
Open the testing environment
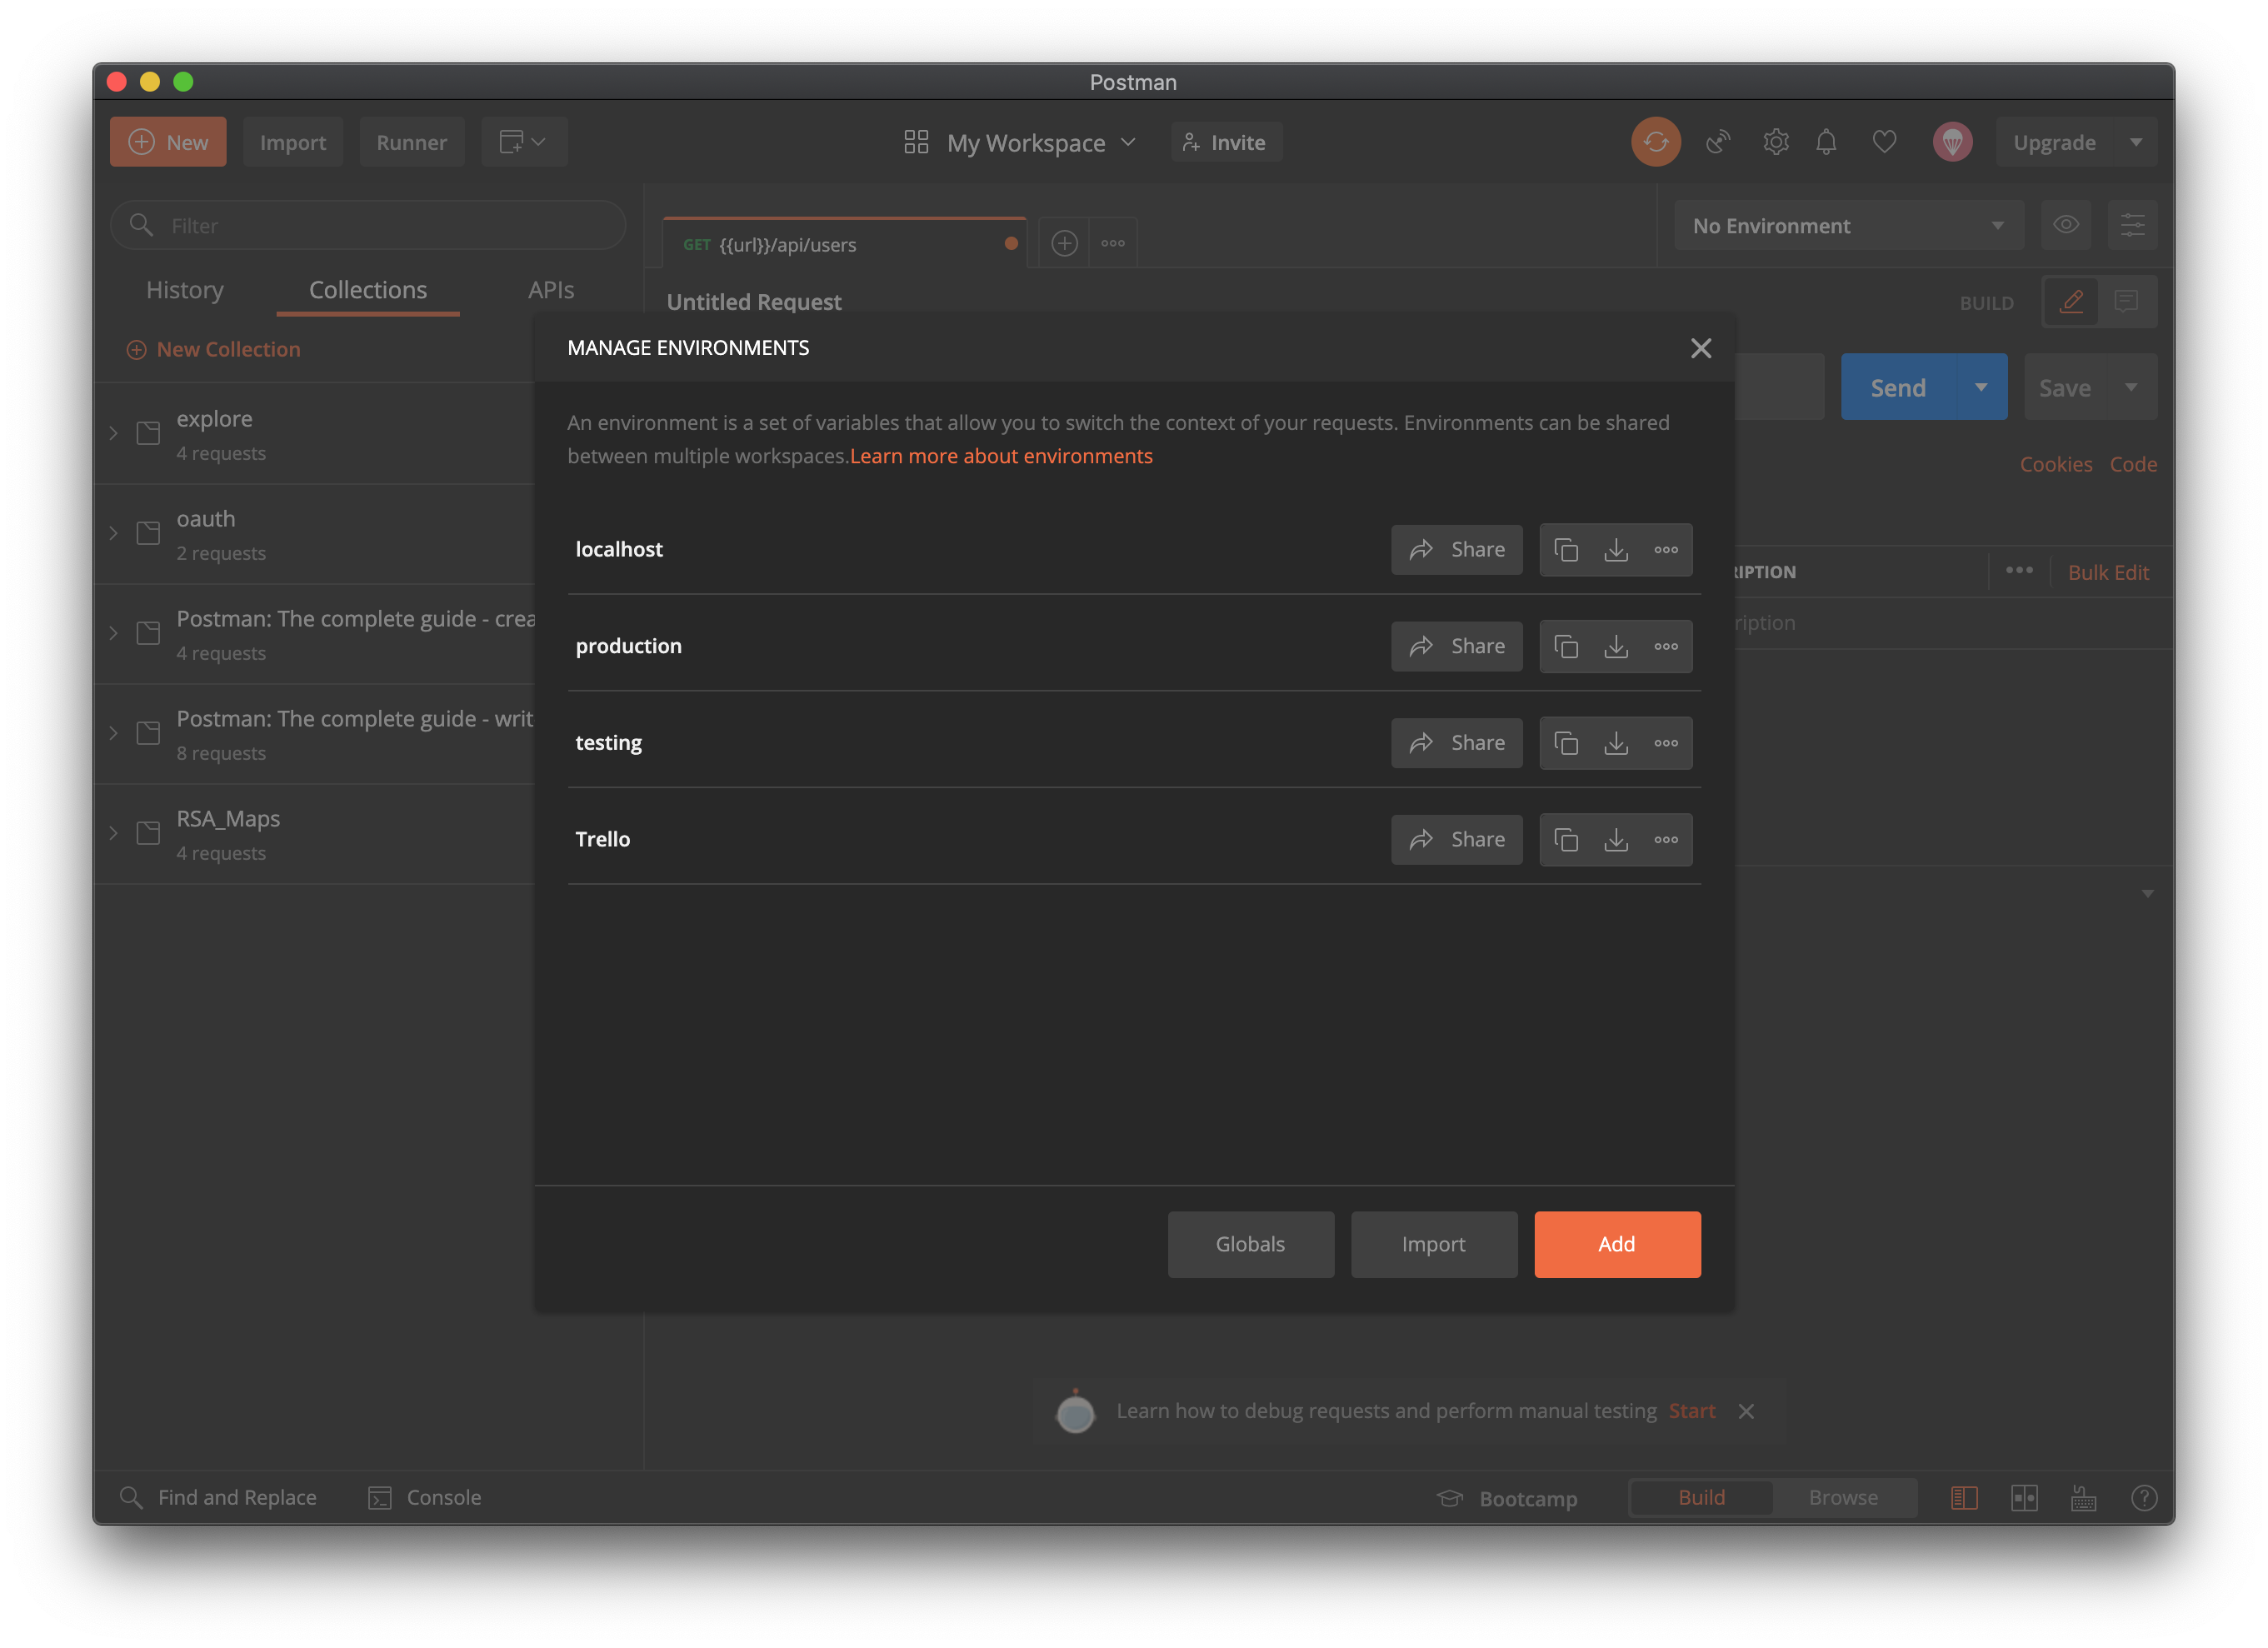[608, 743]
